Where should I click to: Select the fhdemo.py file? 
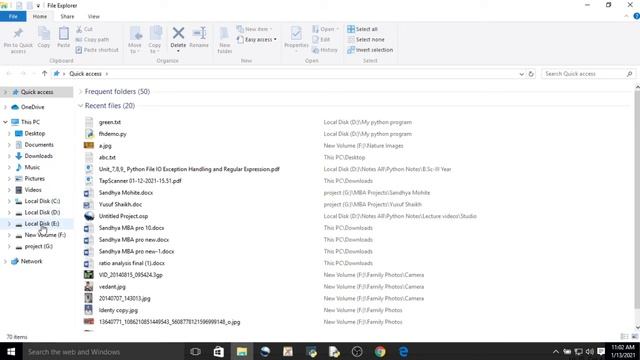coord(113,134)
